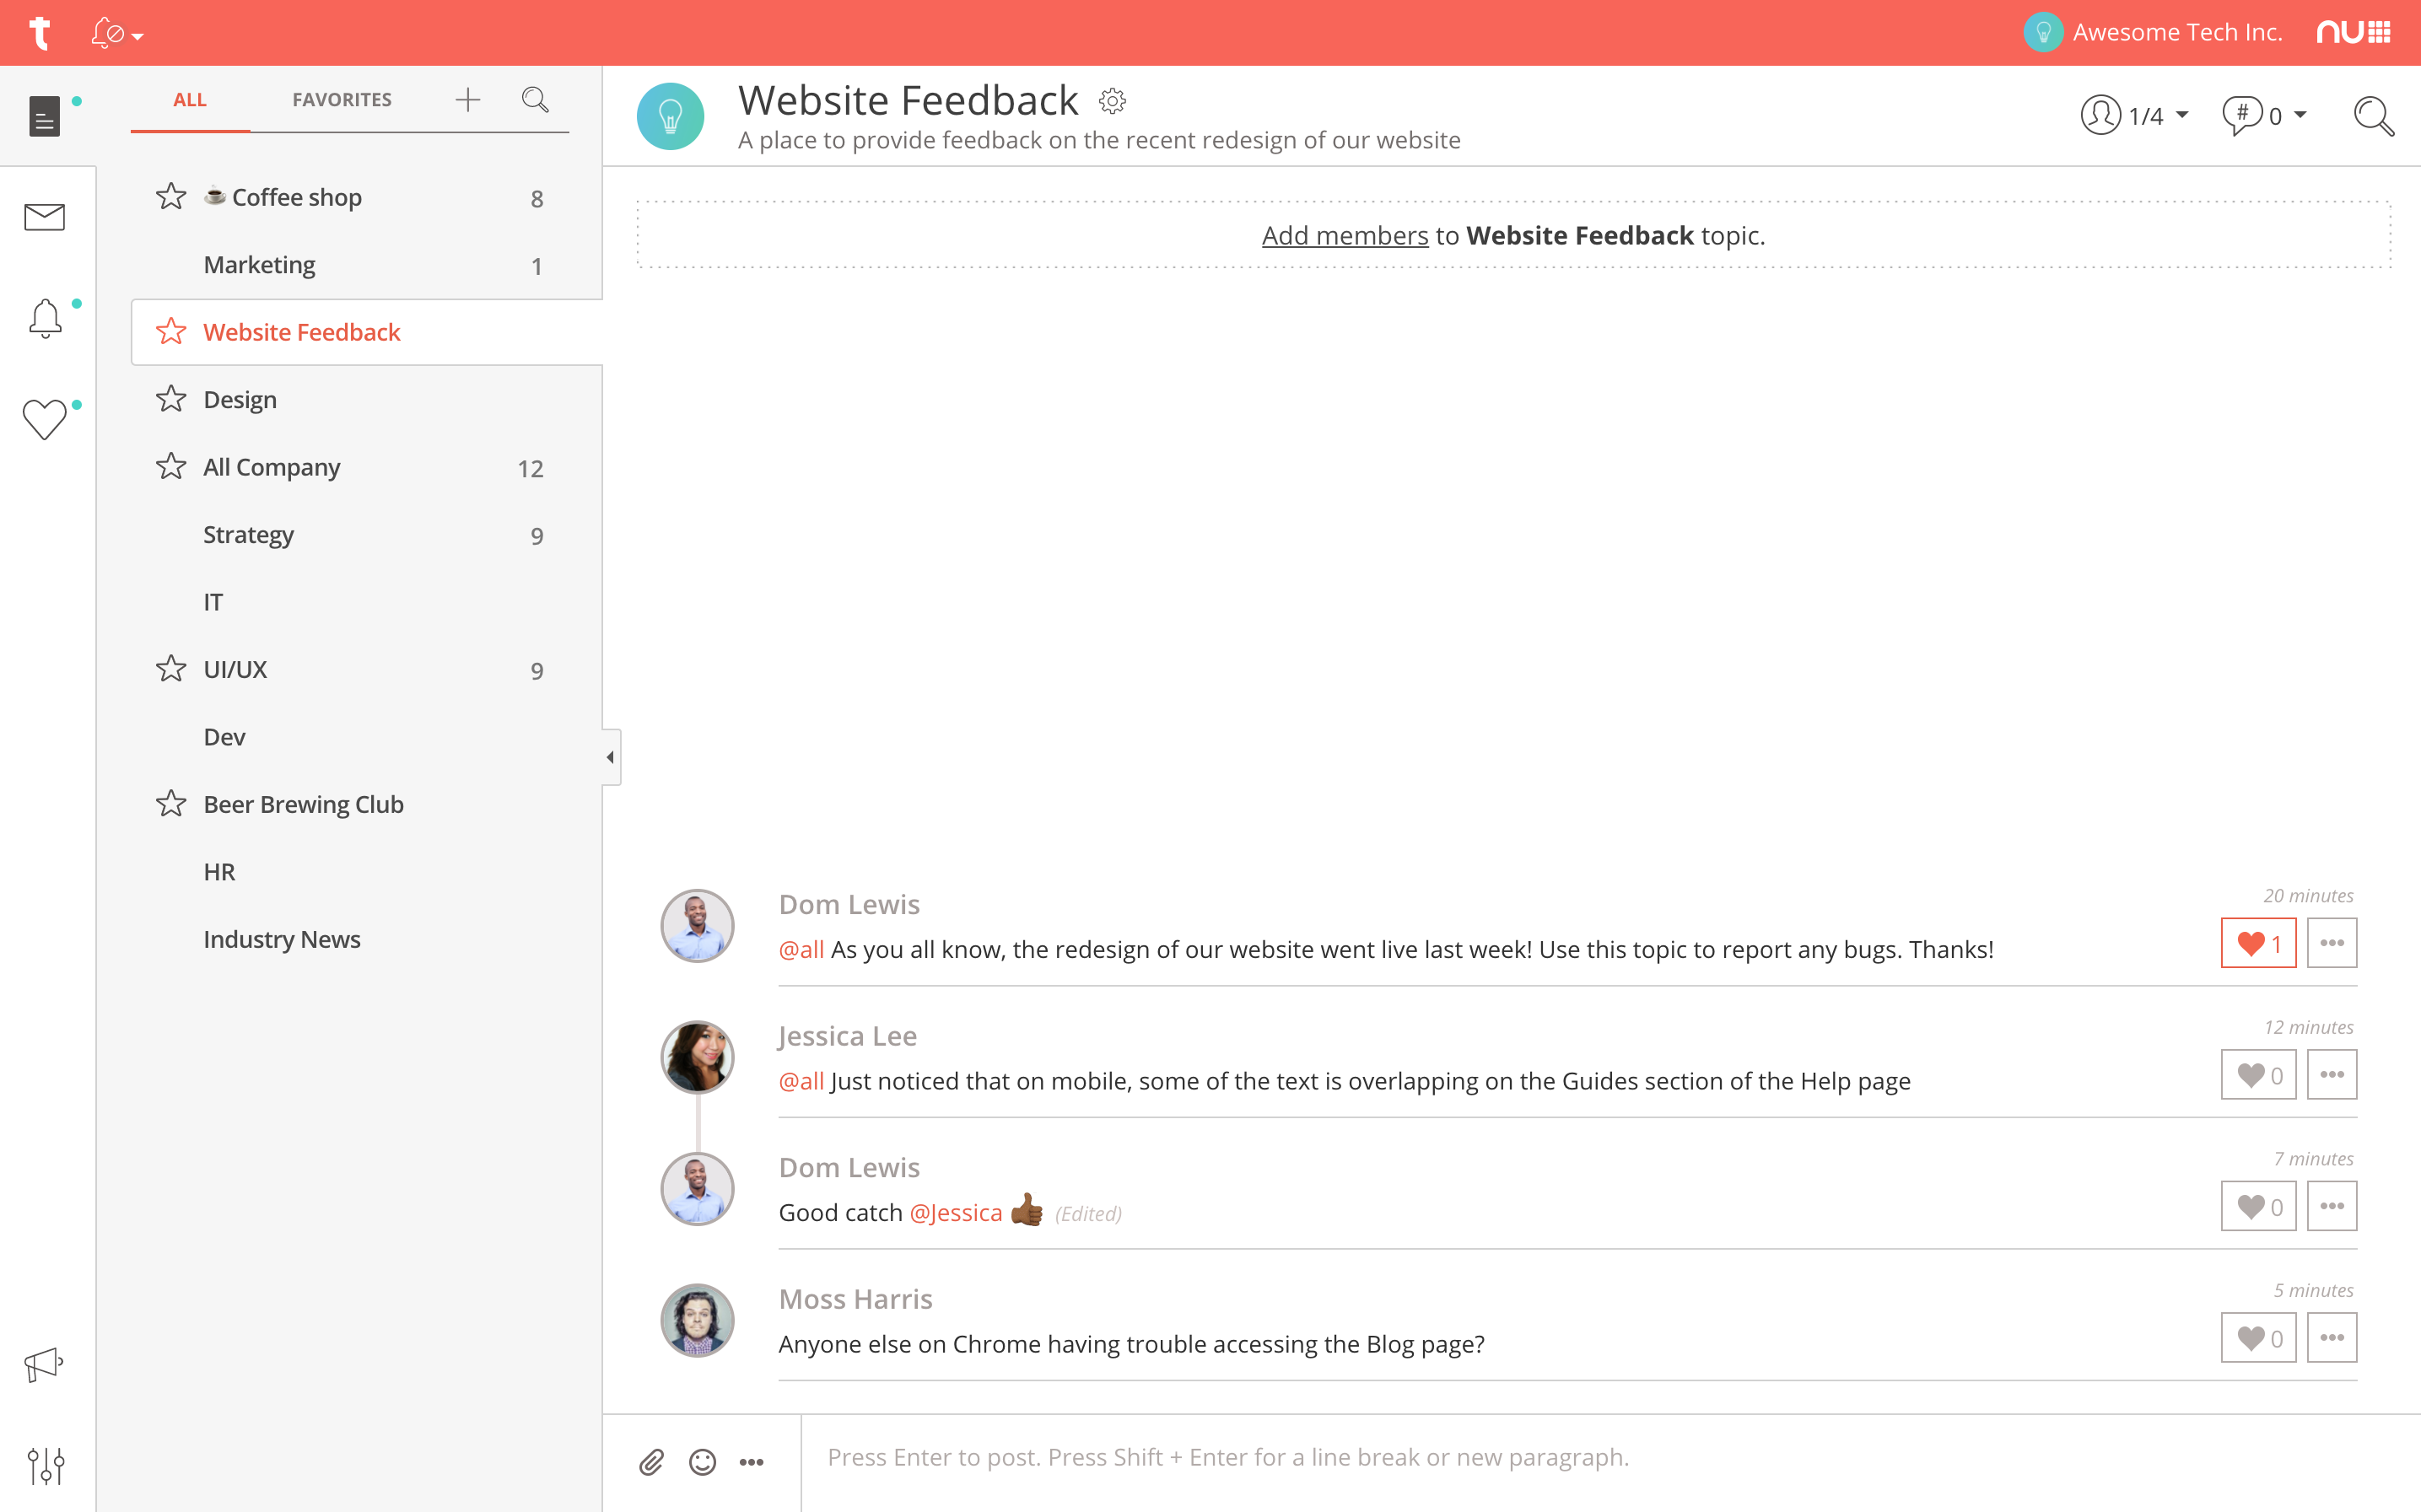Open the announcements megaphone icon
The width and height of the screenshot is (2421, 1512).
click(x=44, y=1364)
